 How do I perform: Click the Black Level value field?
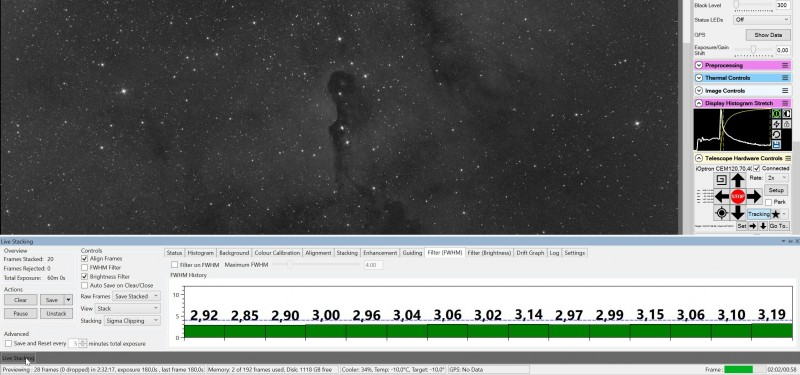[x=783, y=5]
